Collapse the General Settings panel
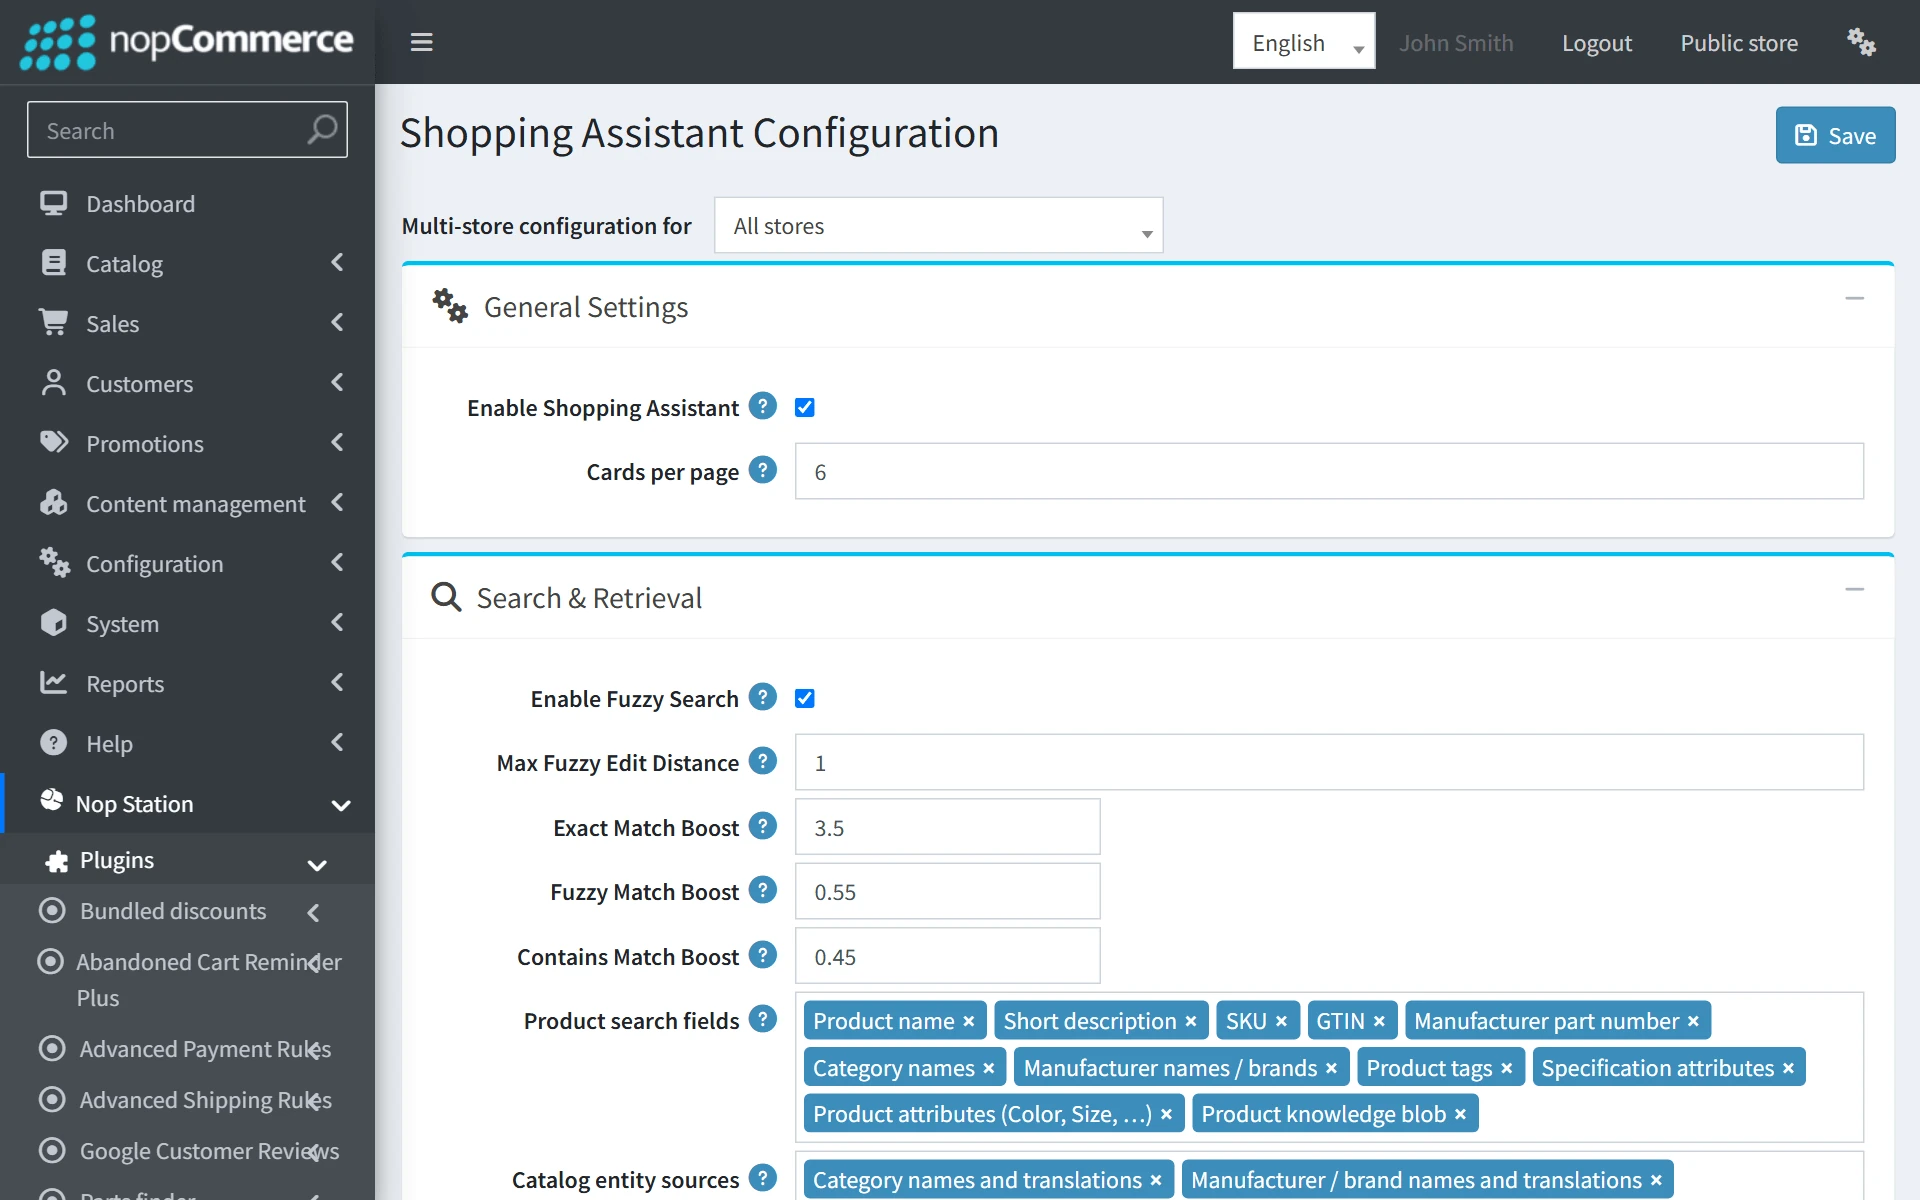 [1854, 298]
